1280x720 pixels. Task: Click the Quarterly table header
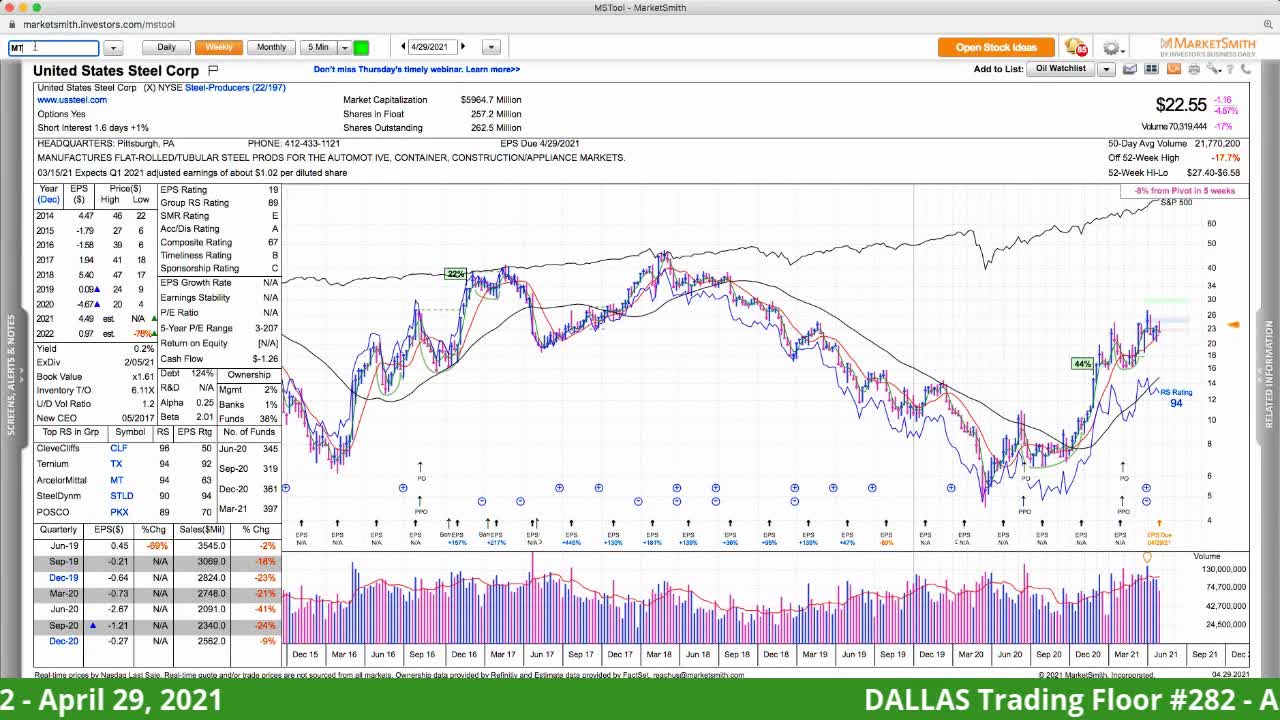tap(58, 529)
